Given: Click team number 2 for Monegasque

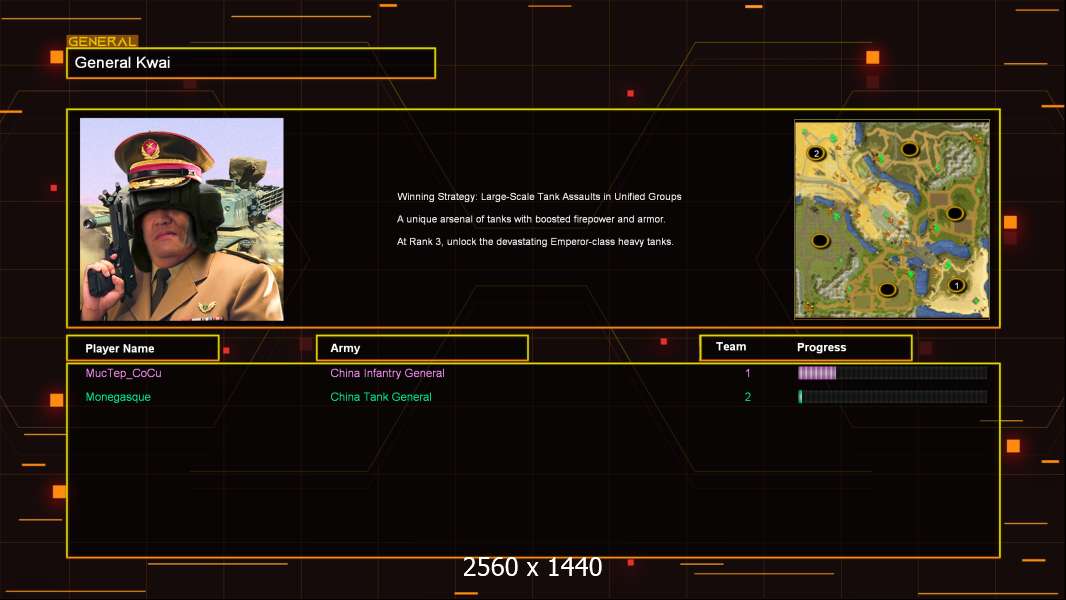Looking at the screenshot, I should click(x=748, y=397).
